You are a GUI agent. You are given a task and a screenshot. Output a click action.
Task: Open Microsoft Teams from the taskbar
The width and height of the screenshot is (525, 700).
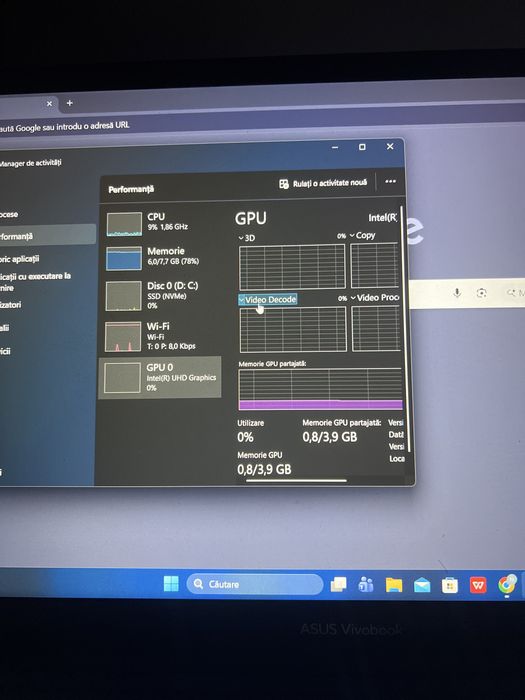pyautogui.click(x=366, y=584)
